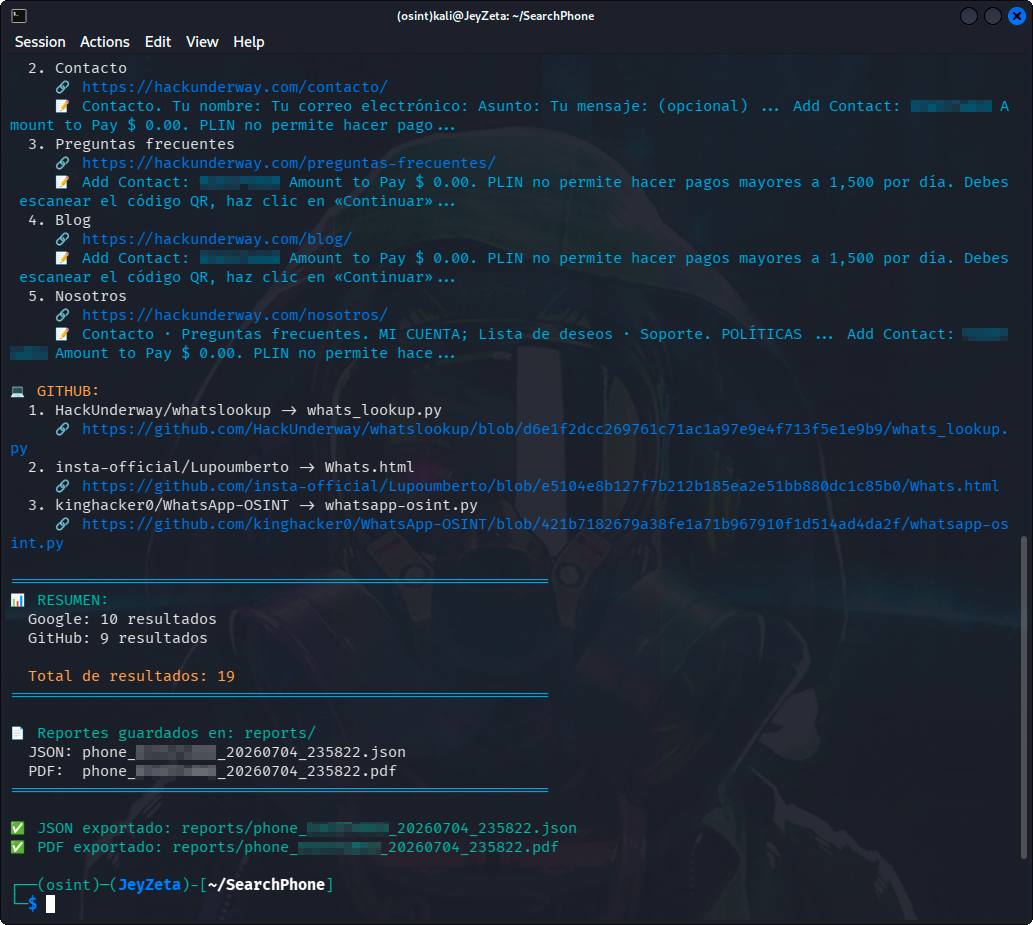Viewport: 1033px width, 925px height.
Task: Open the hackunderway.com/blog/ link
Action: click(217, 239)
